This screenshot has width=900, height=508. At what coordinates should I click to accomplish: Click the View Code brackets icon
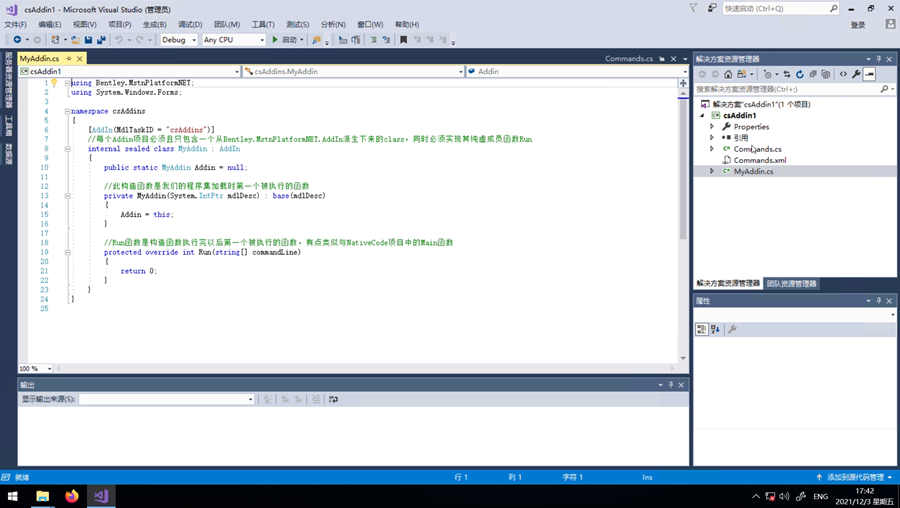click(843, 74)
